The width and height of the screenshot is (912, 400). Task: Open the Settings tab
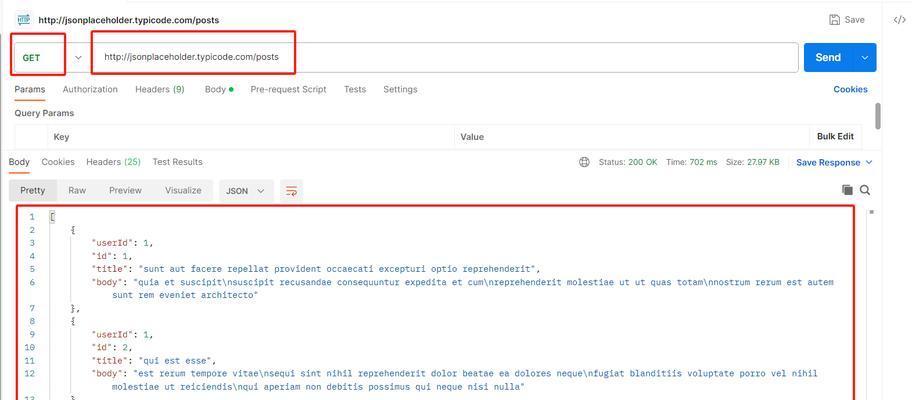click(400, 90)
